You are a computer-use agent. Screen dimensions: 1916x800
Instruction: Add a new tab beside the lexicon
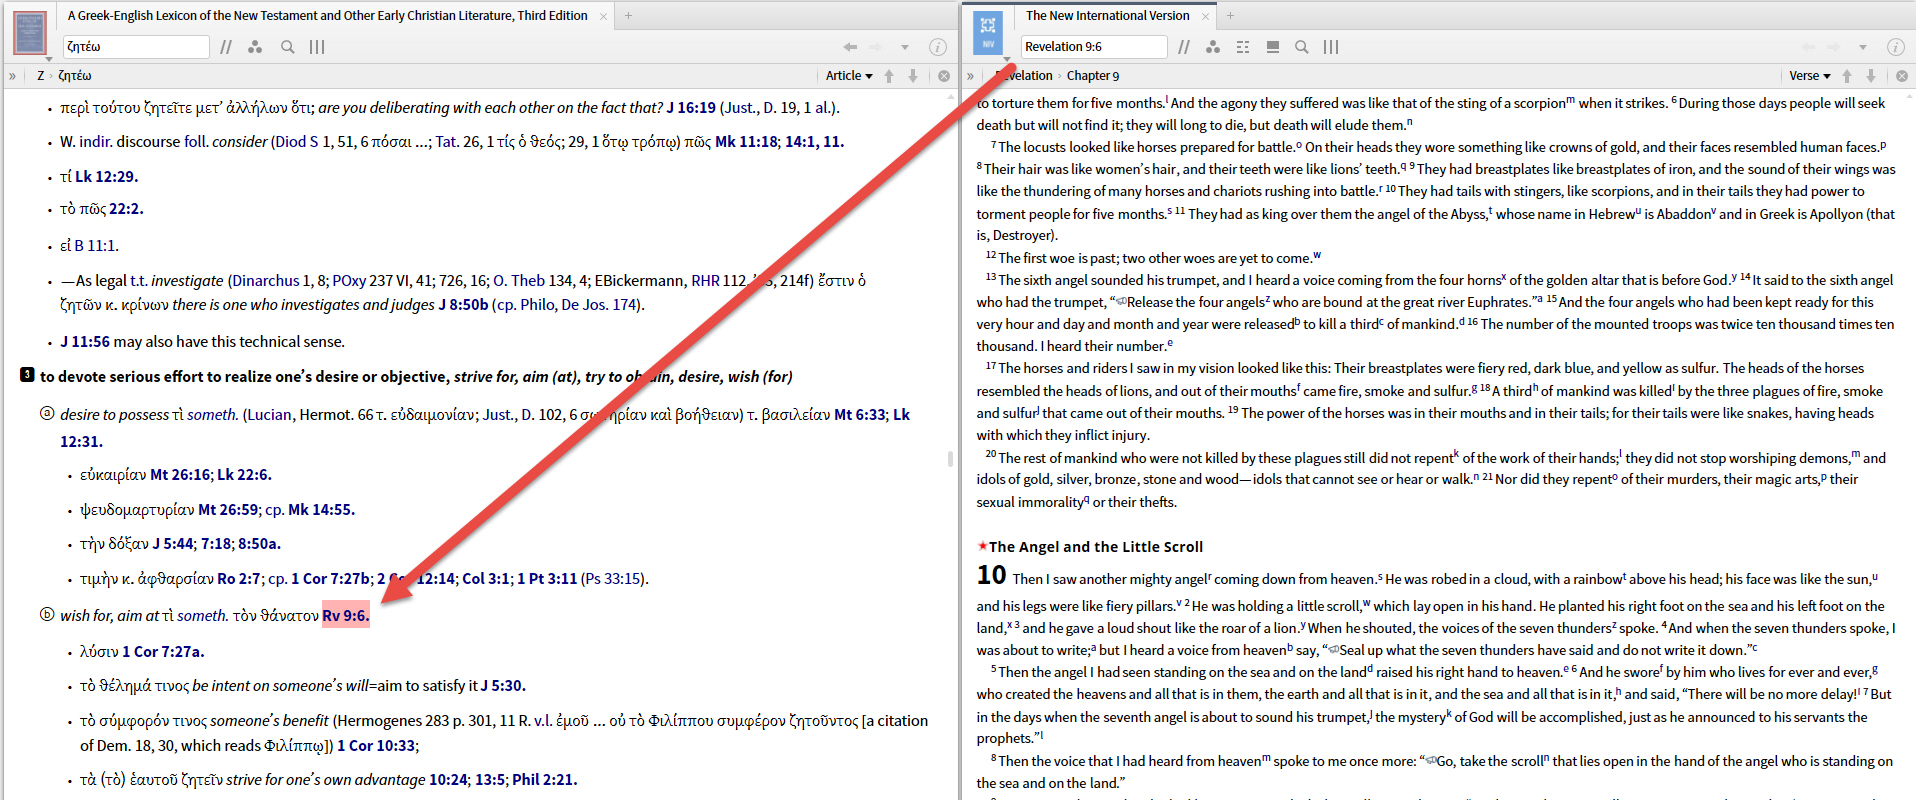tap(628, 16)
